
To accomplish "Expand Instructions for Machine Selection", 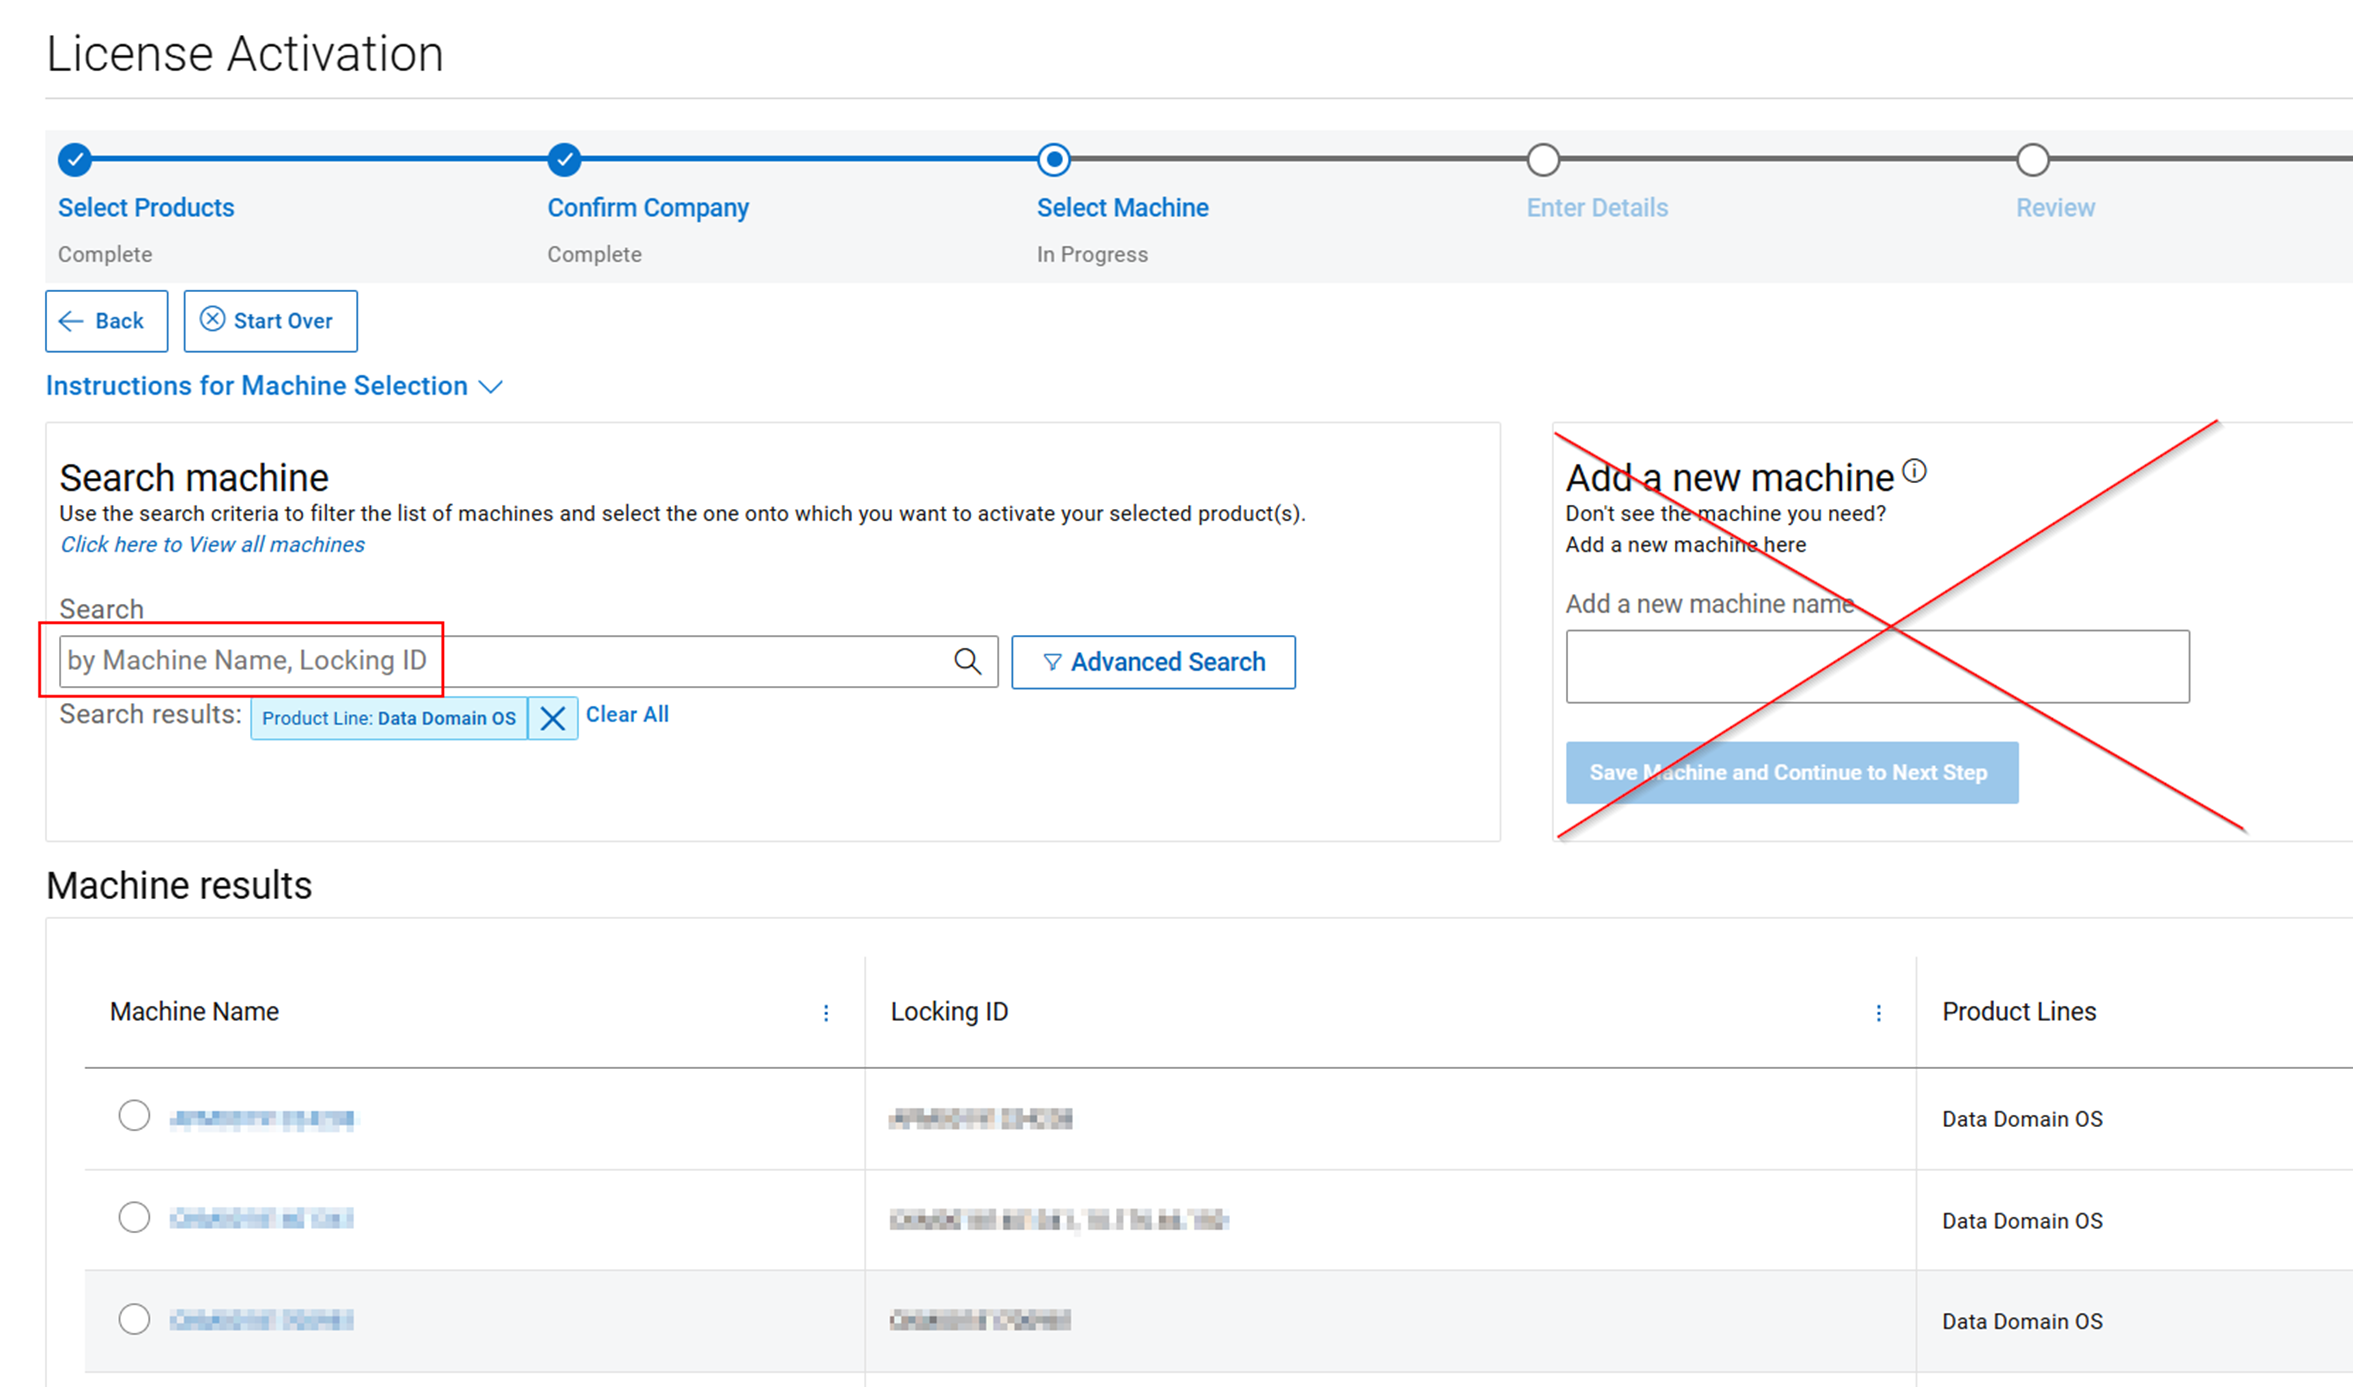I will tap(274, 386).
